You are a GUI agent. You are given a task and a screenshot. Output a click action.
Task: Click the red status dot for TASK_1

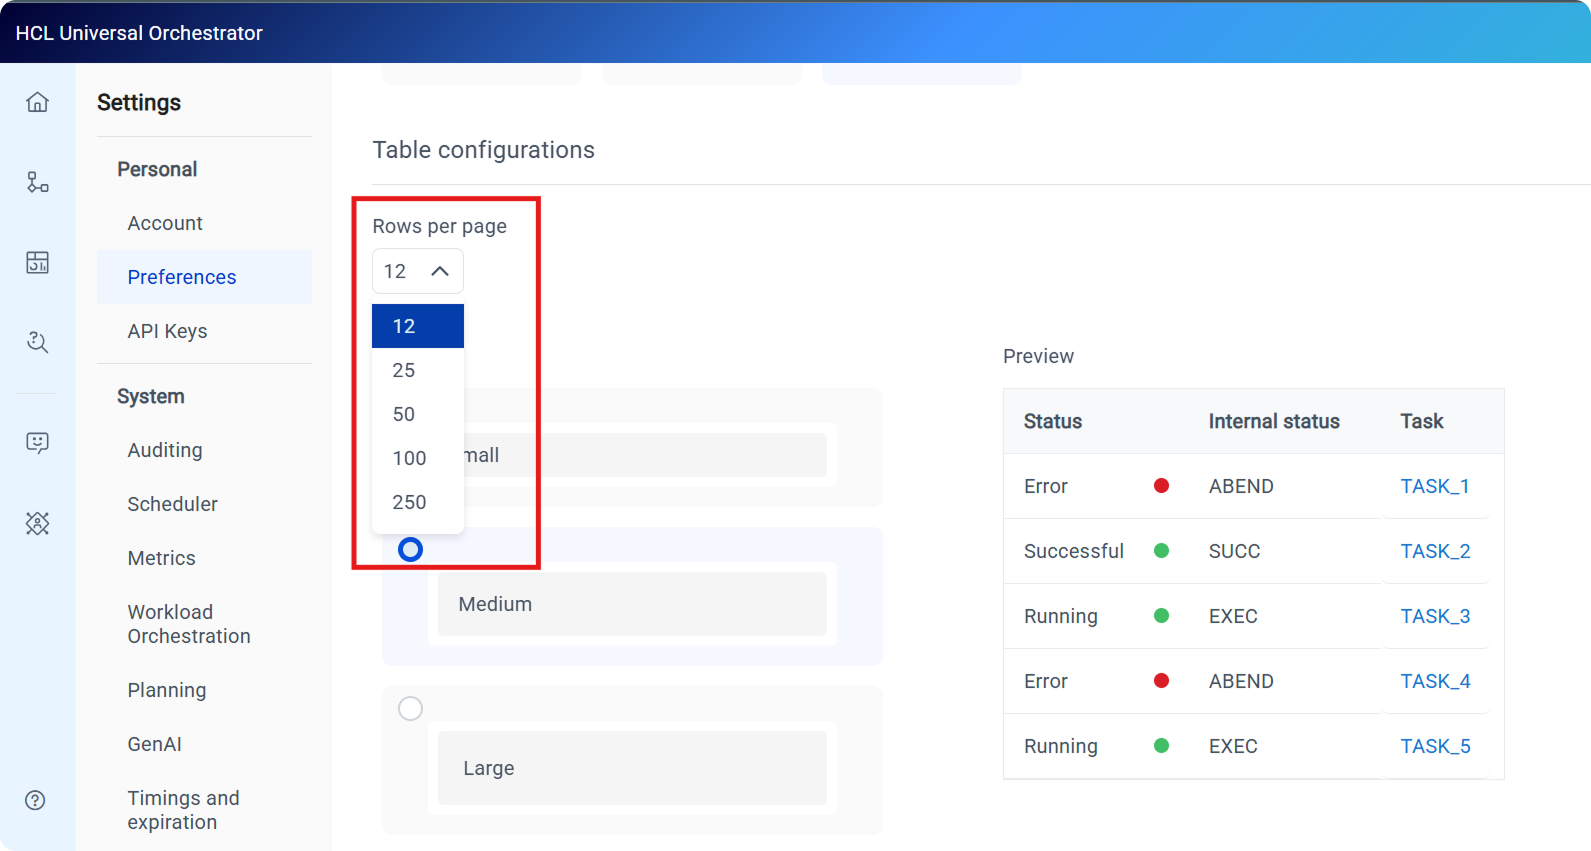1161,486
